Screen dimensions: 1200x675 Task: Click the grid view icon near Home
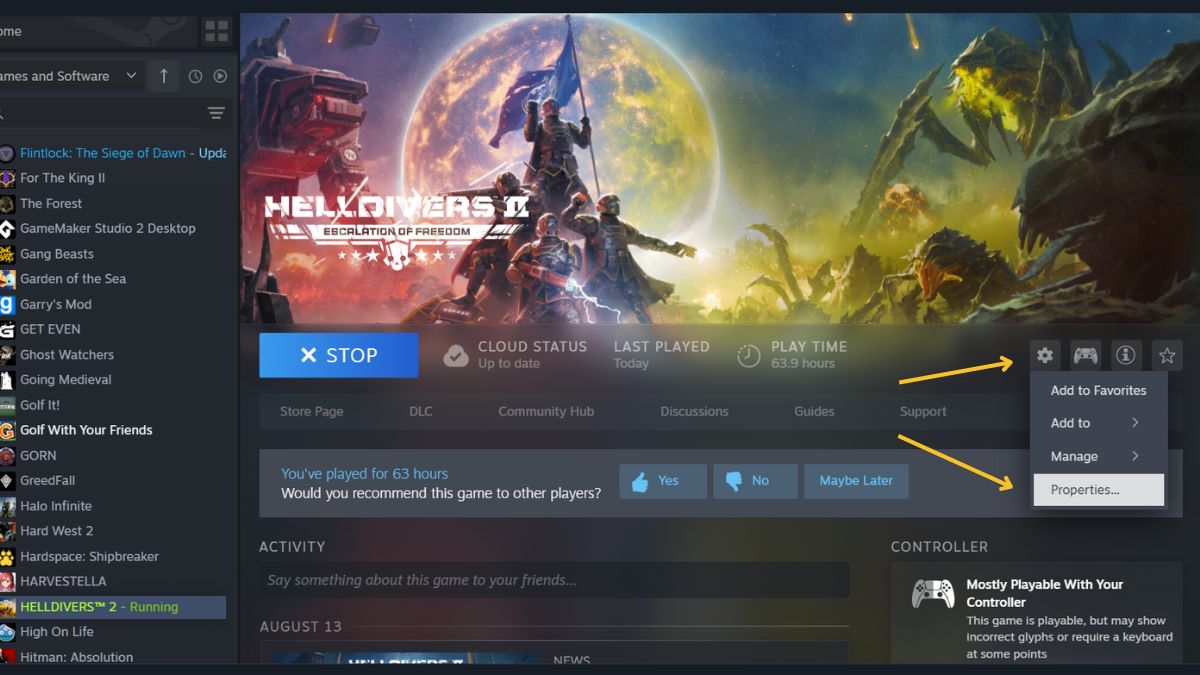216,31
